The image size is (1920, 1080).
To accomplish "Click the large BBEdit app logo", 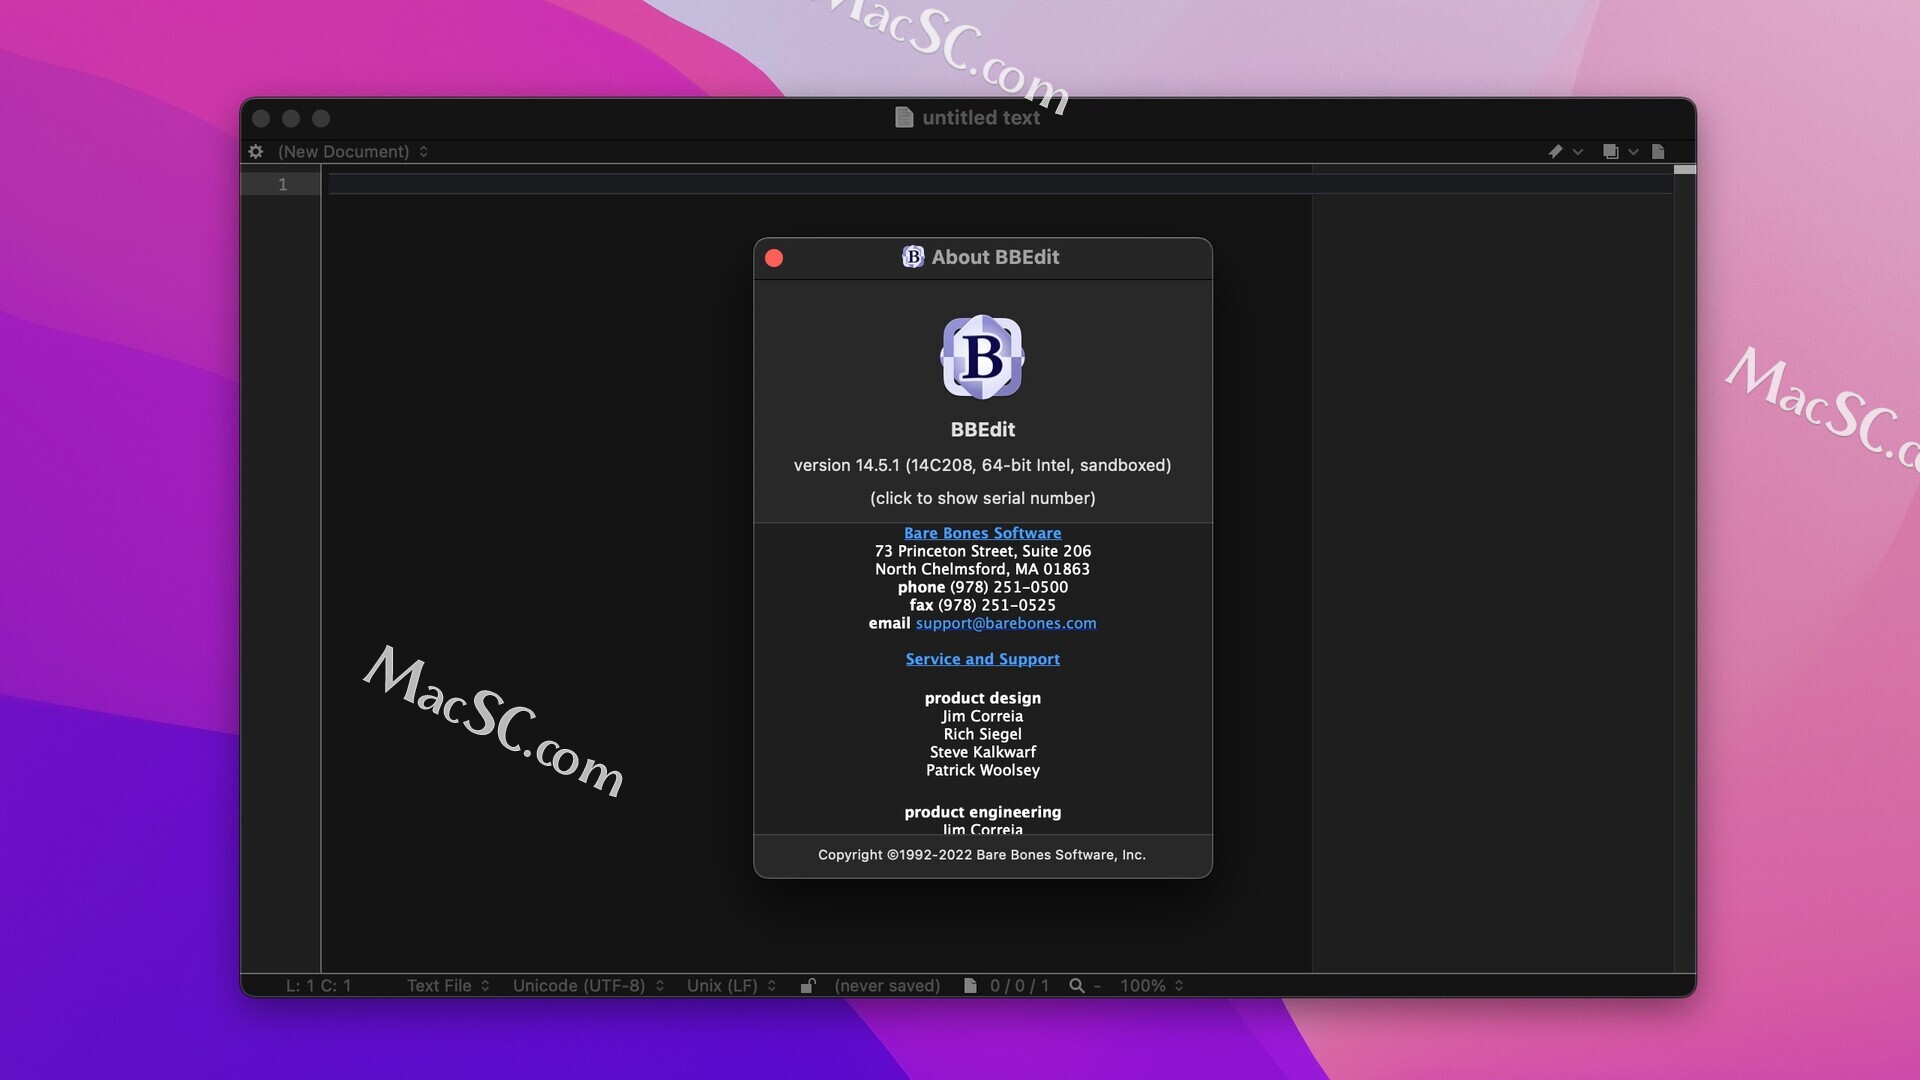I will pos(982,357).
